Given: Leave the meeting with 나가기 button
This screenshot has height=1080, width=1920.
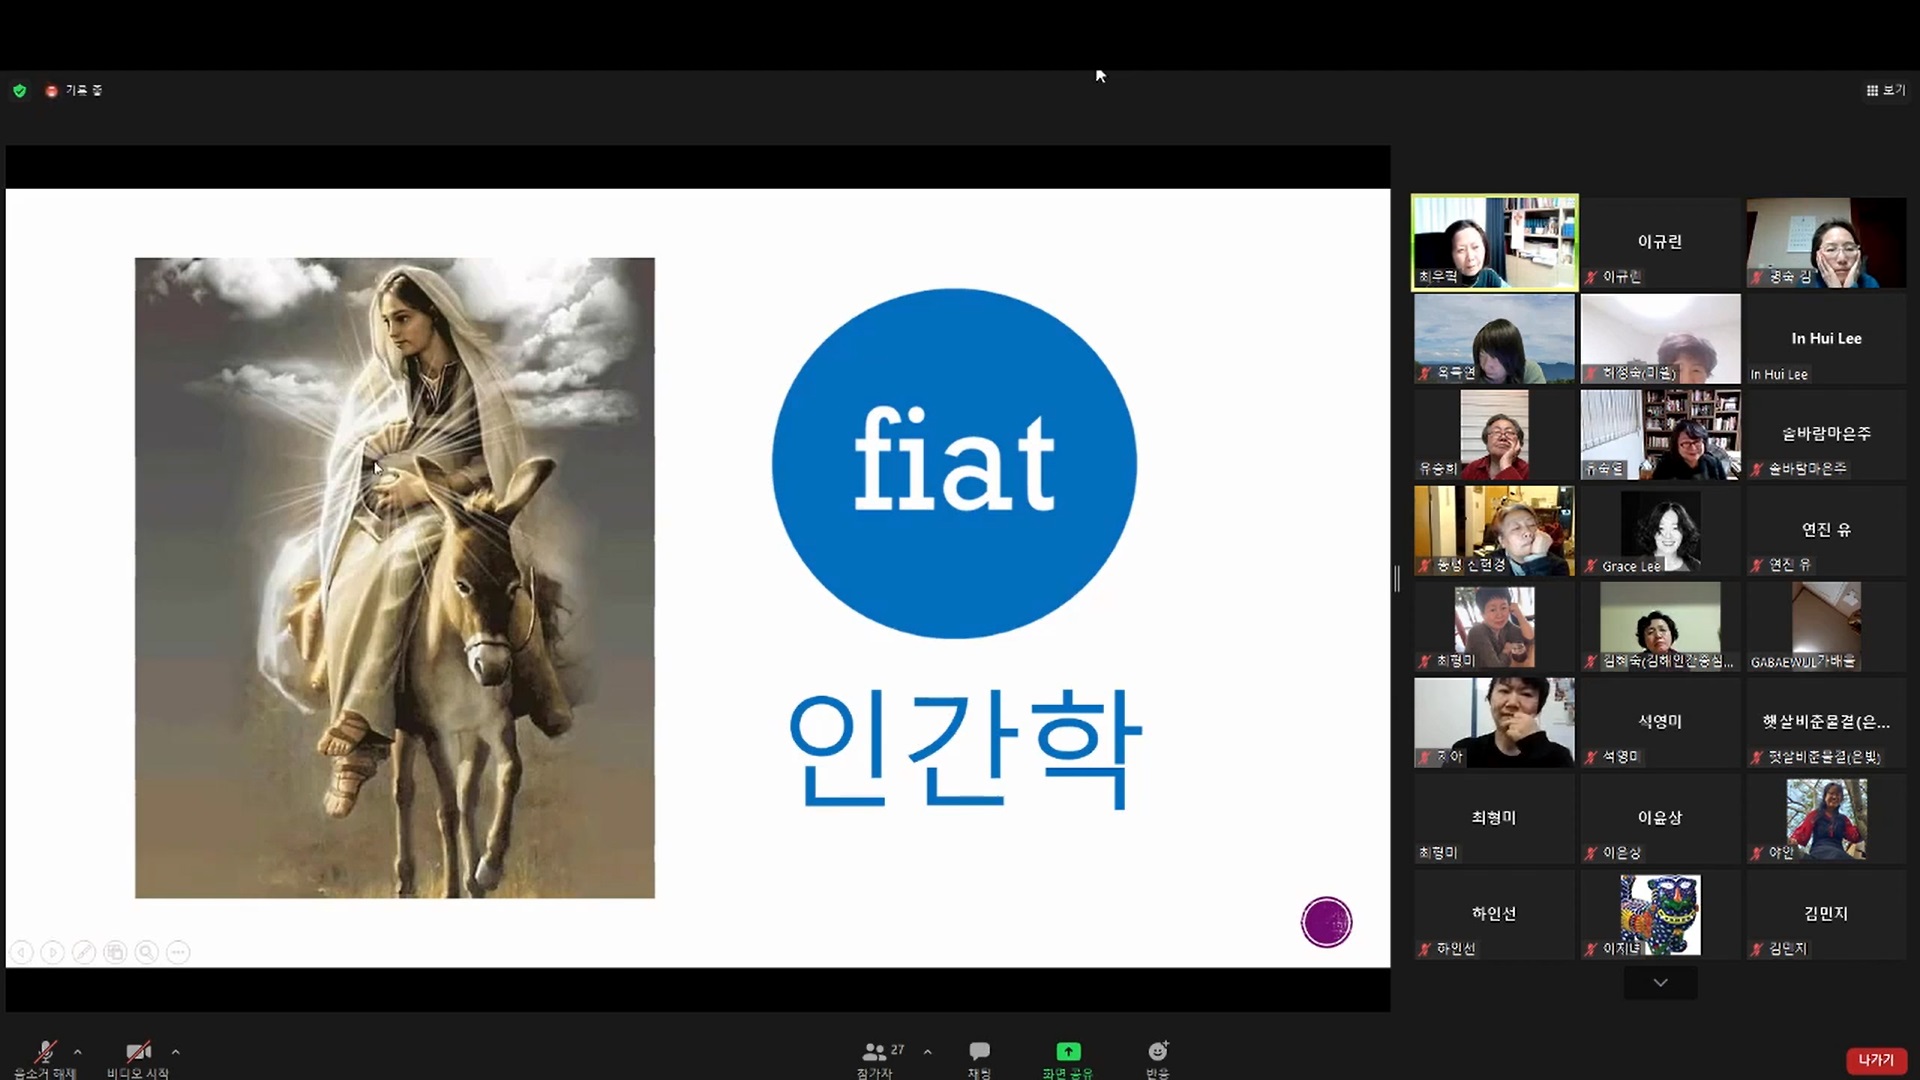Looking at the screenshot, I should (x=1875, y=1060).
